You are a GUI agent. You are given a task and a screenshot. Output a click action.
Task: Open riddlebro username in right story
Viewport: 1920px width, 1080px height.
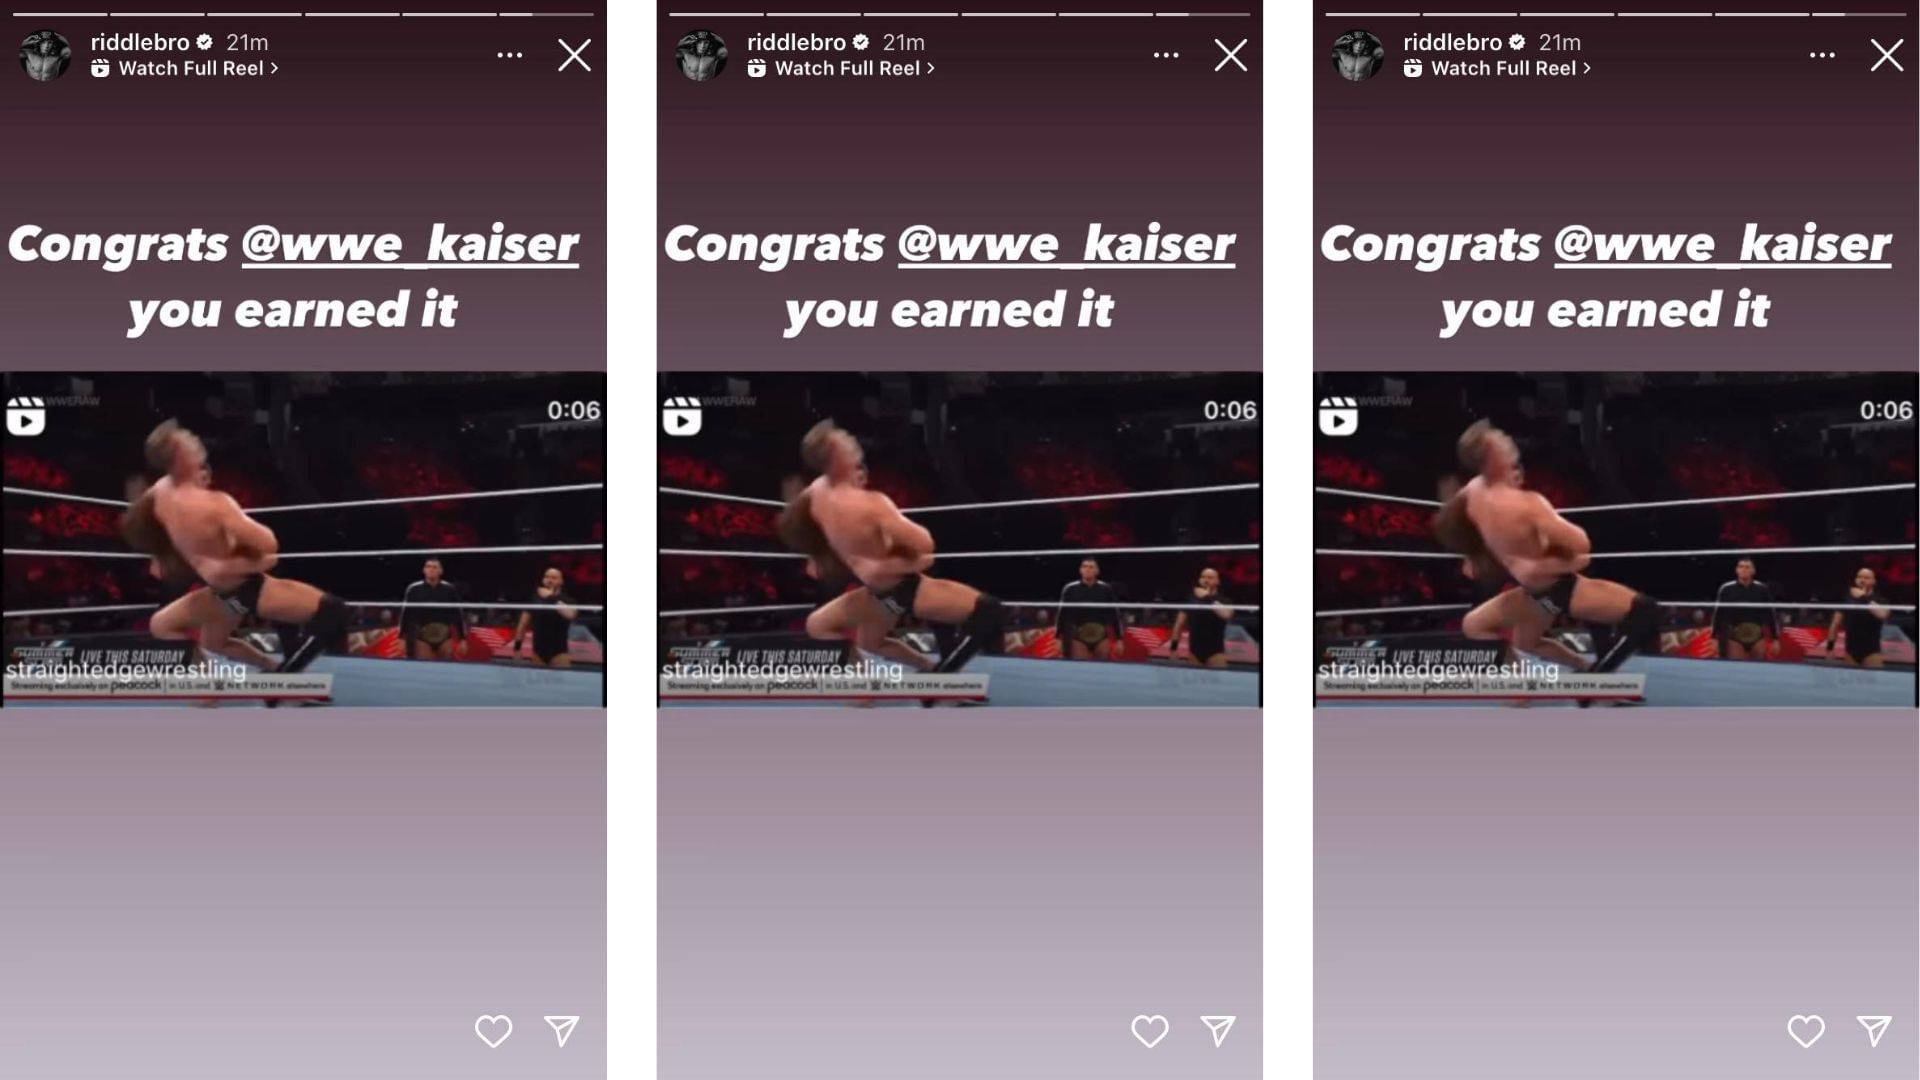1452,42
